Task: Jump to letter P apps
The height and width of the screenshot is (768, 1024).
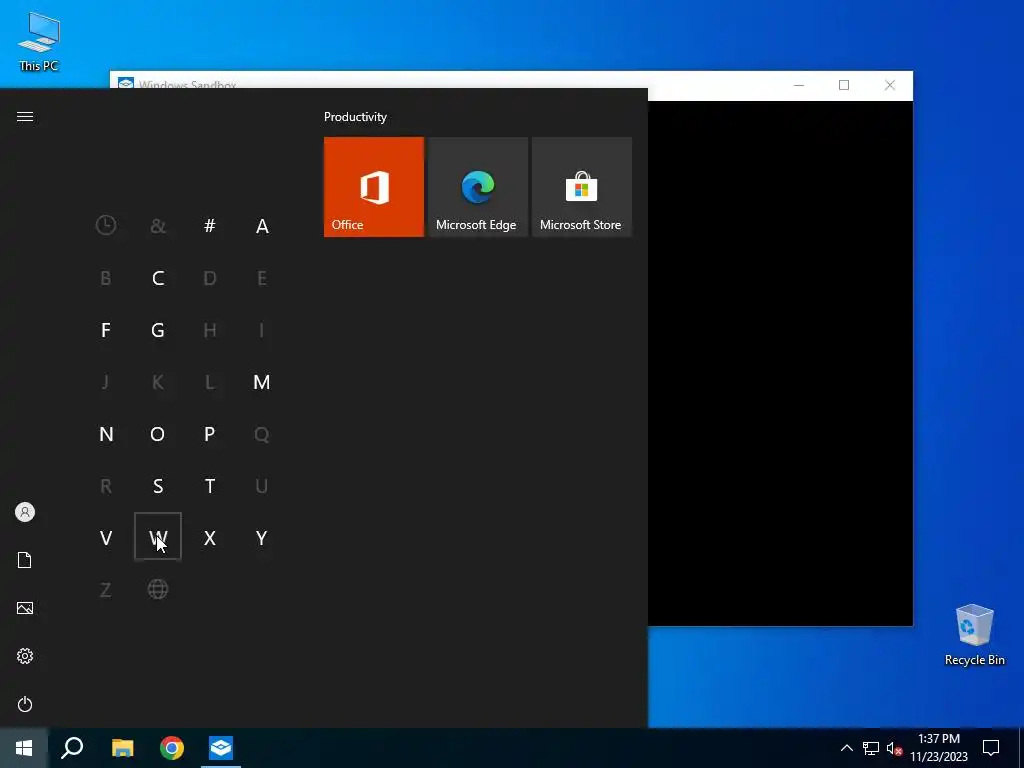Action: [x=210, y=434]
